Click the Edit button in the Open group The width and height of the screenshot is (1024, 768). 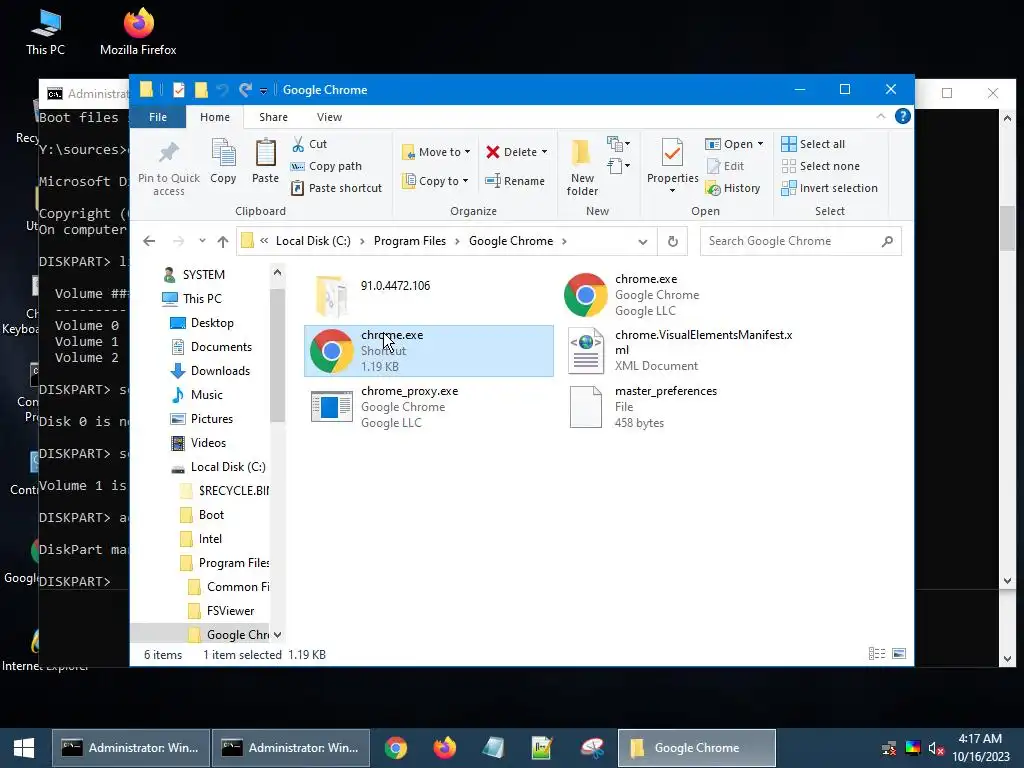tap(725, 166)
